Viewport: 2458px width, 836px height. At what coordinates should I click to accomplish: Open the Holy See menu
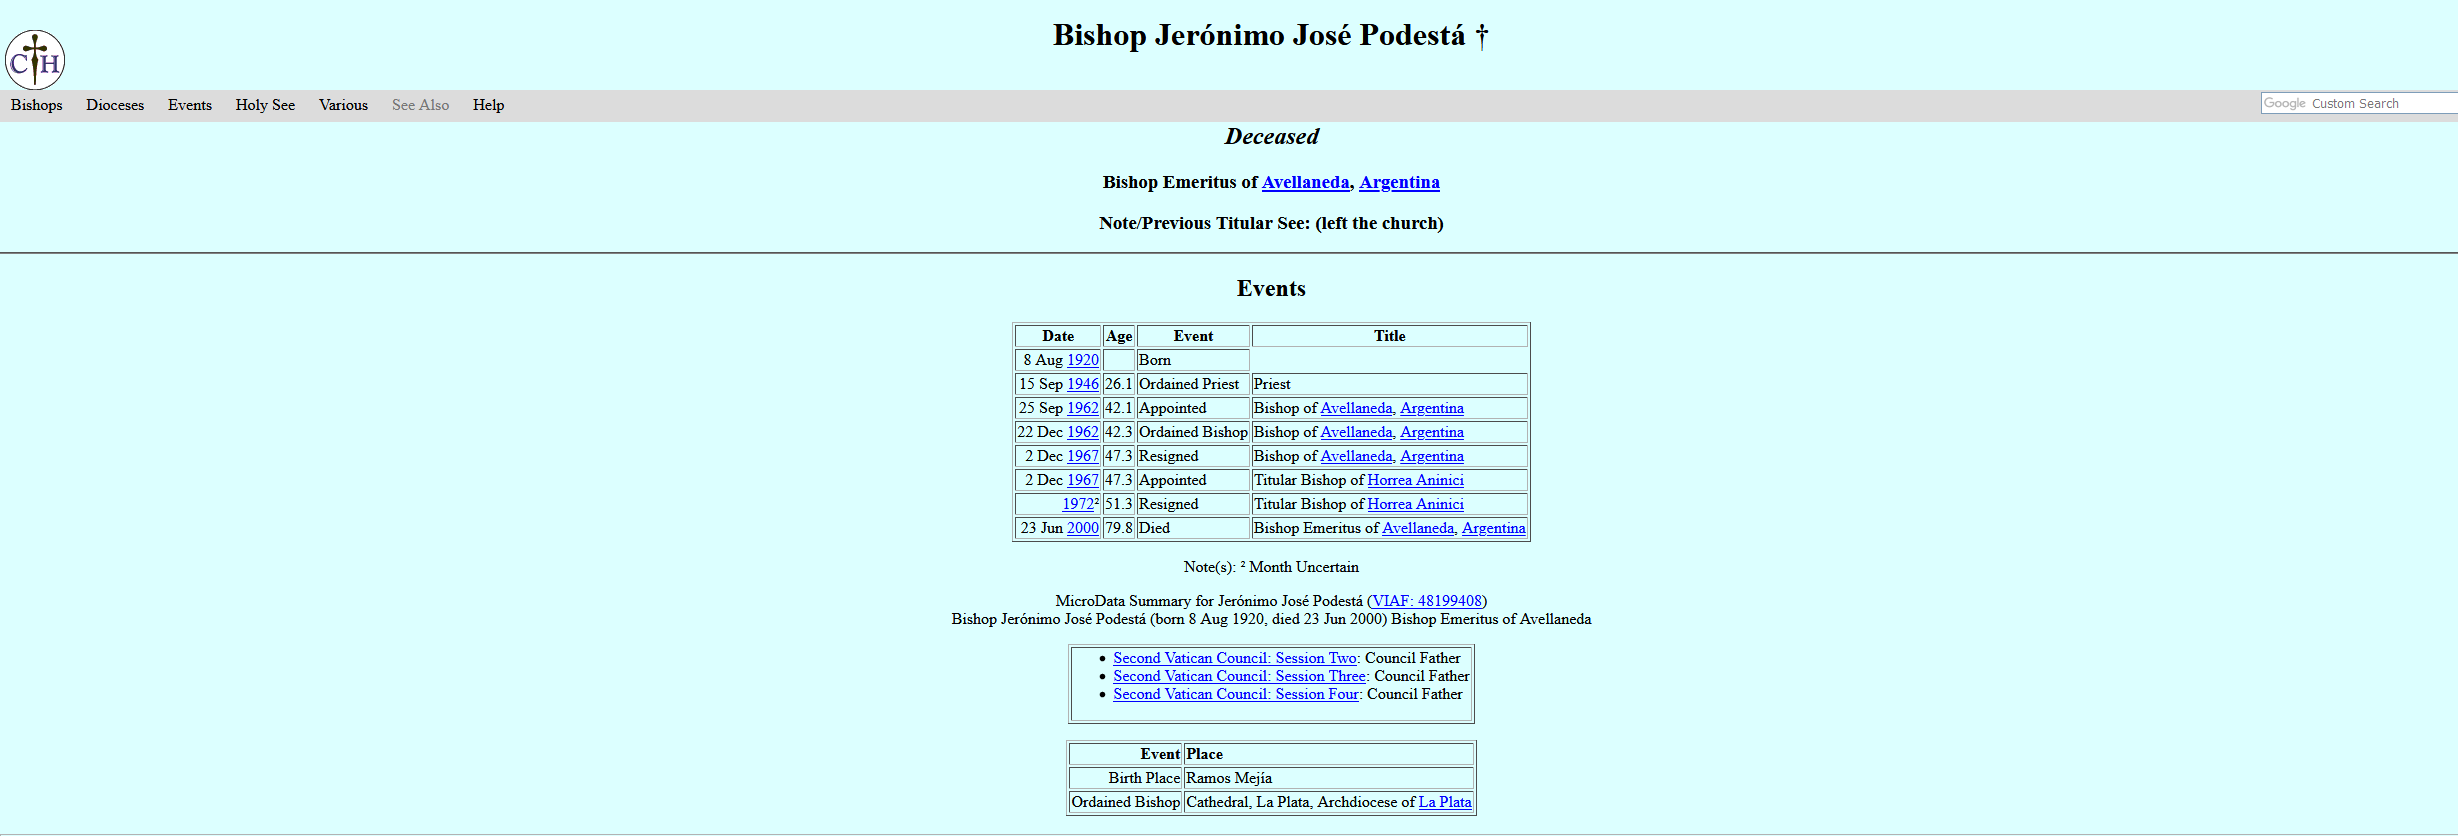click(265, 105)
